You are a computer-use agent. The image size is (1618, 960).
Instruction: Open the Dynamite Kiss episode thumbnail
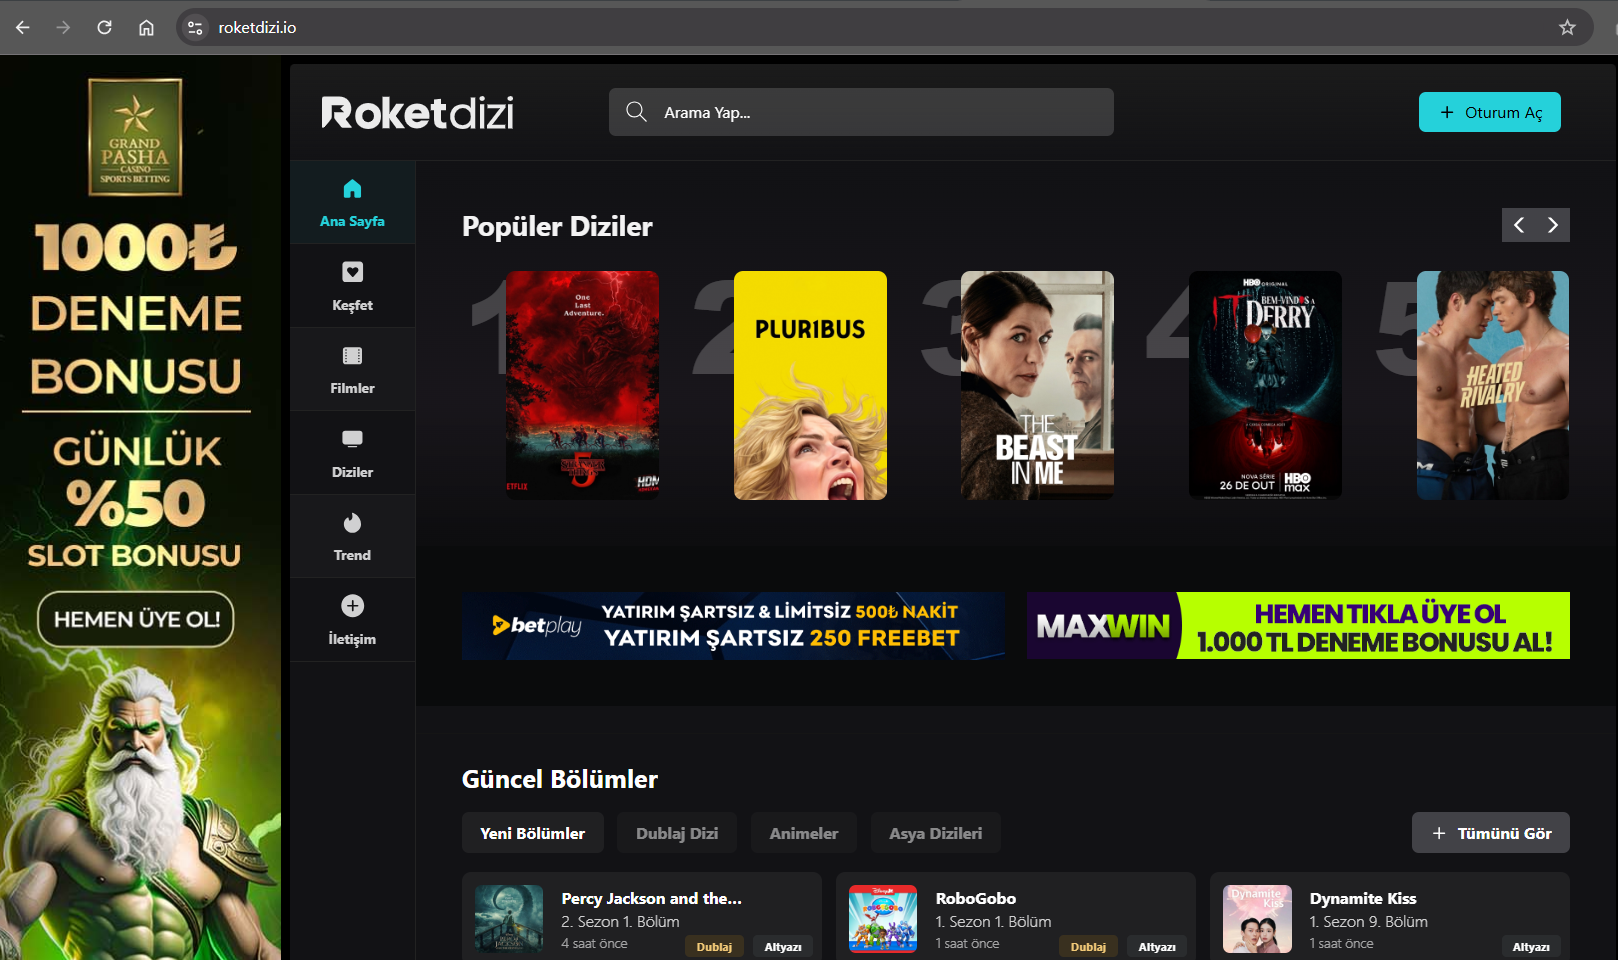pos(1257,918)
